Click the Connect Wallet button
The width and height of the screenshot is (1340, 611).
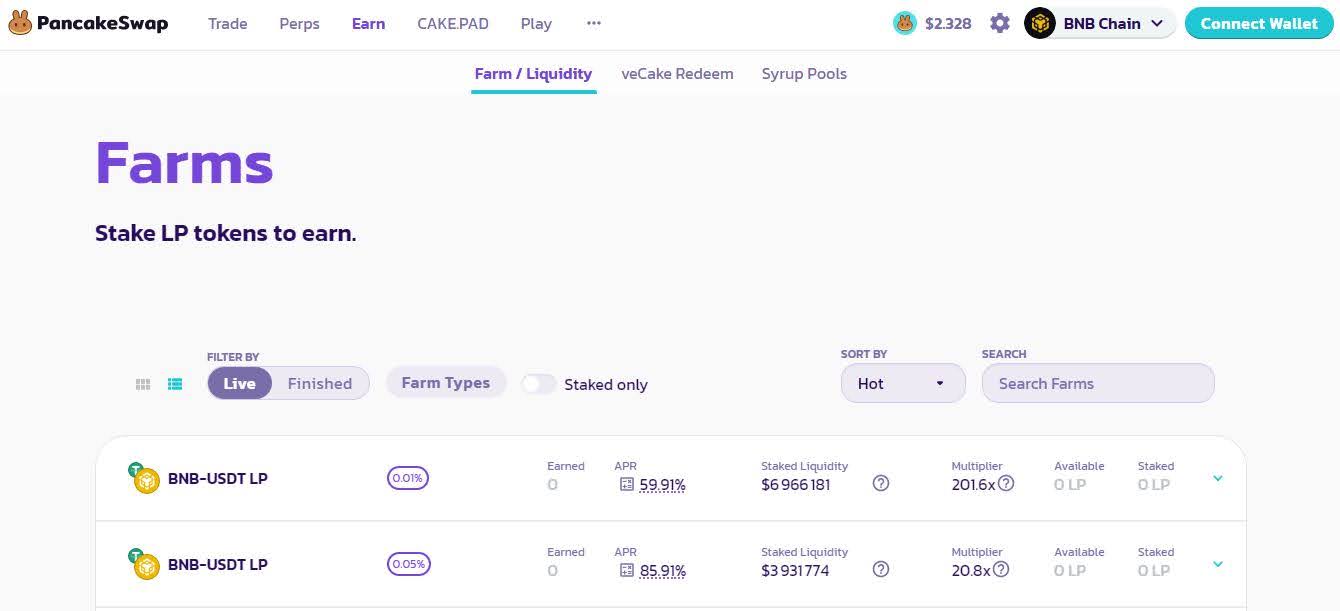(x=1259, y=23)
